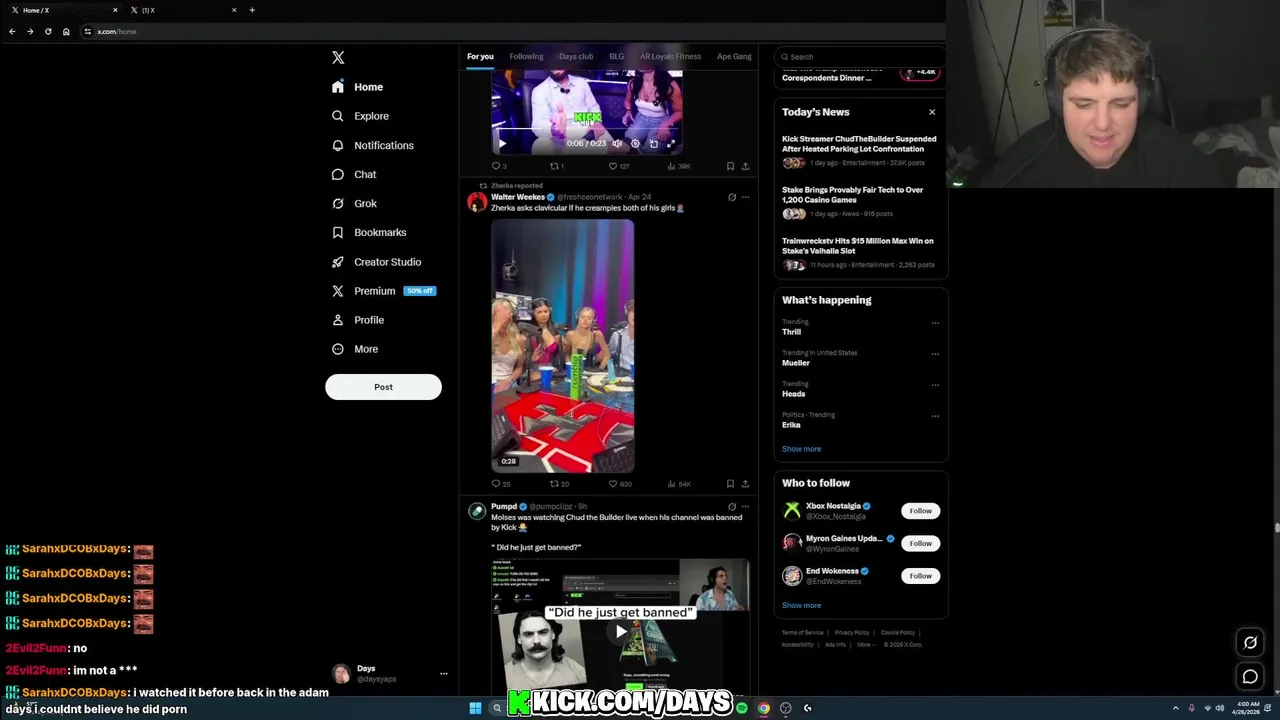Open the X logo home link
The image size is (1280, 720).
[x=338, y=58]
